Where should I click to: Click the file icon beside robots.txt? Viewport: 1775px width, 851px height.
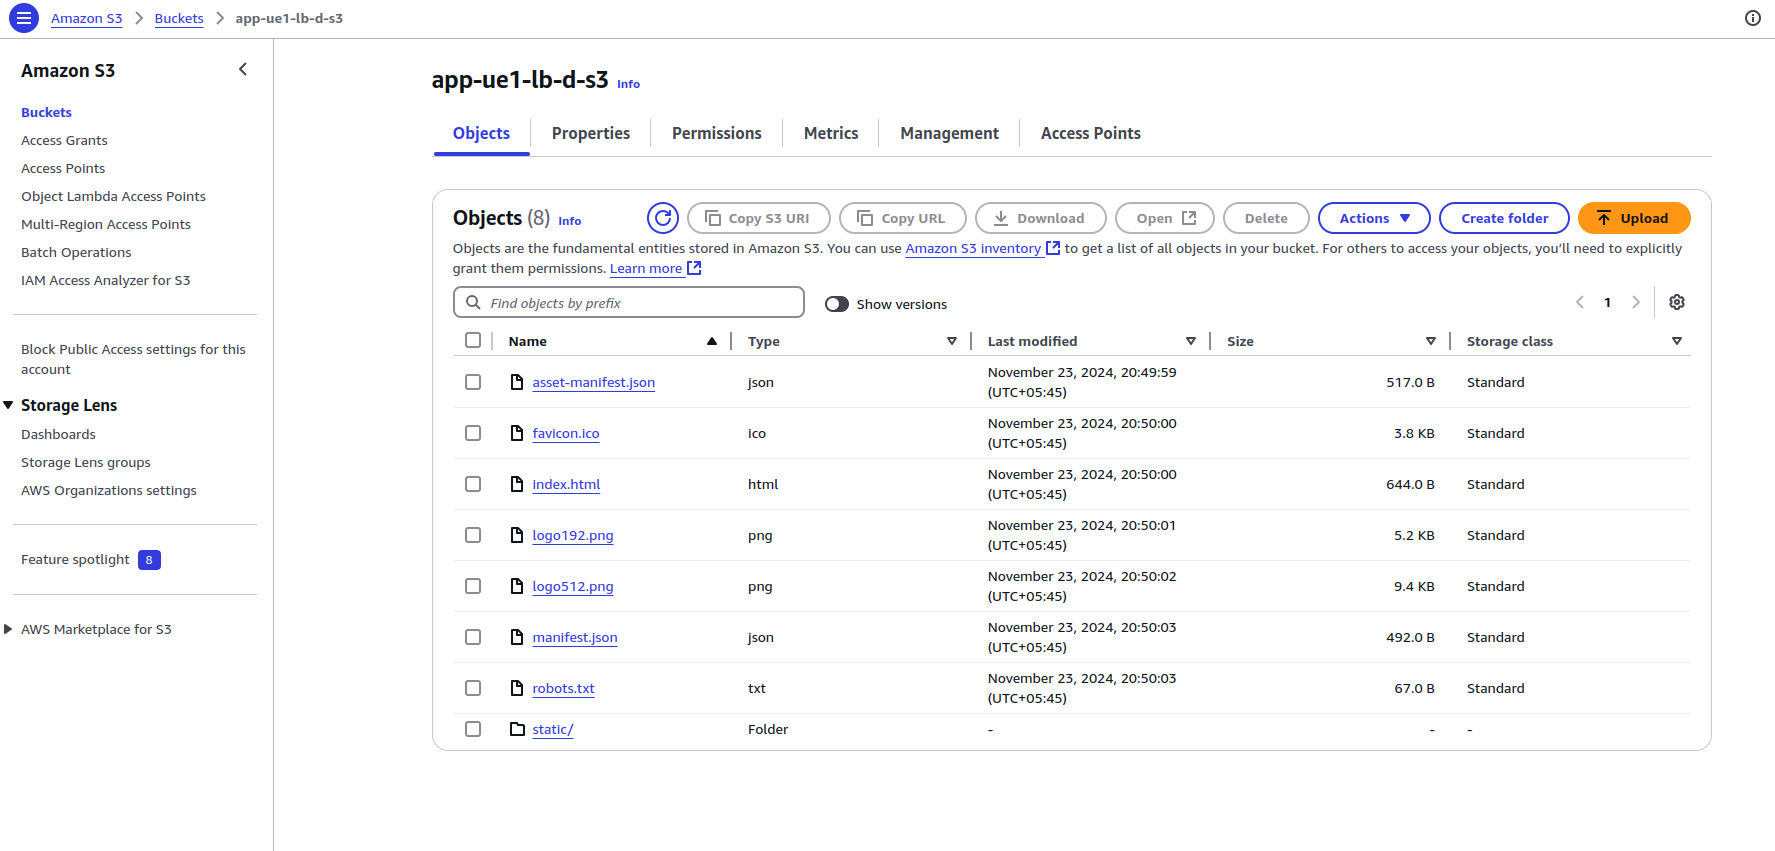(517, 688)
